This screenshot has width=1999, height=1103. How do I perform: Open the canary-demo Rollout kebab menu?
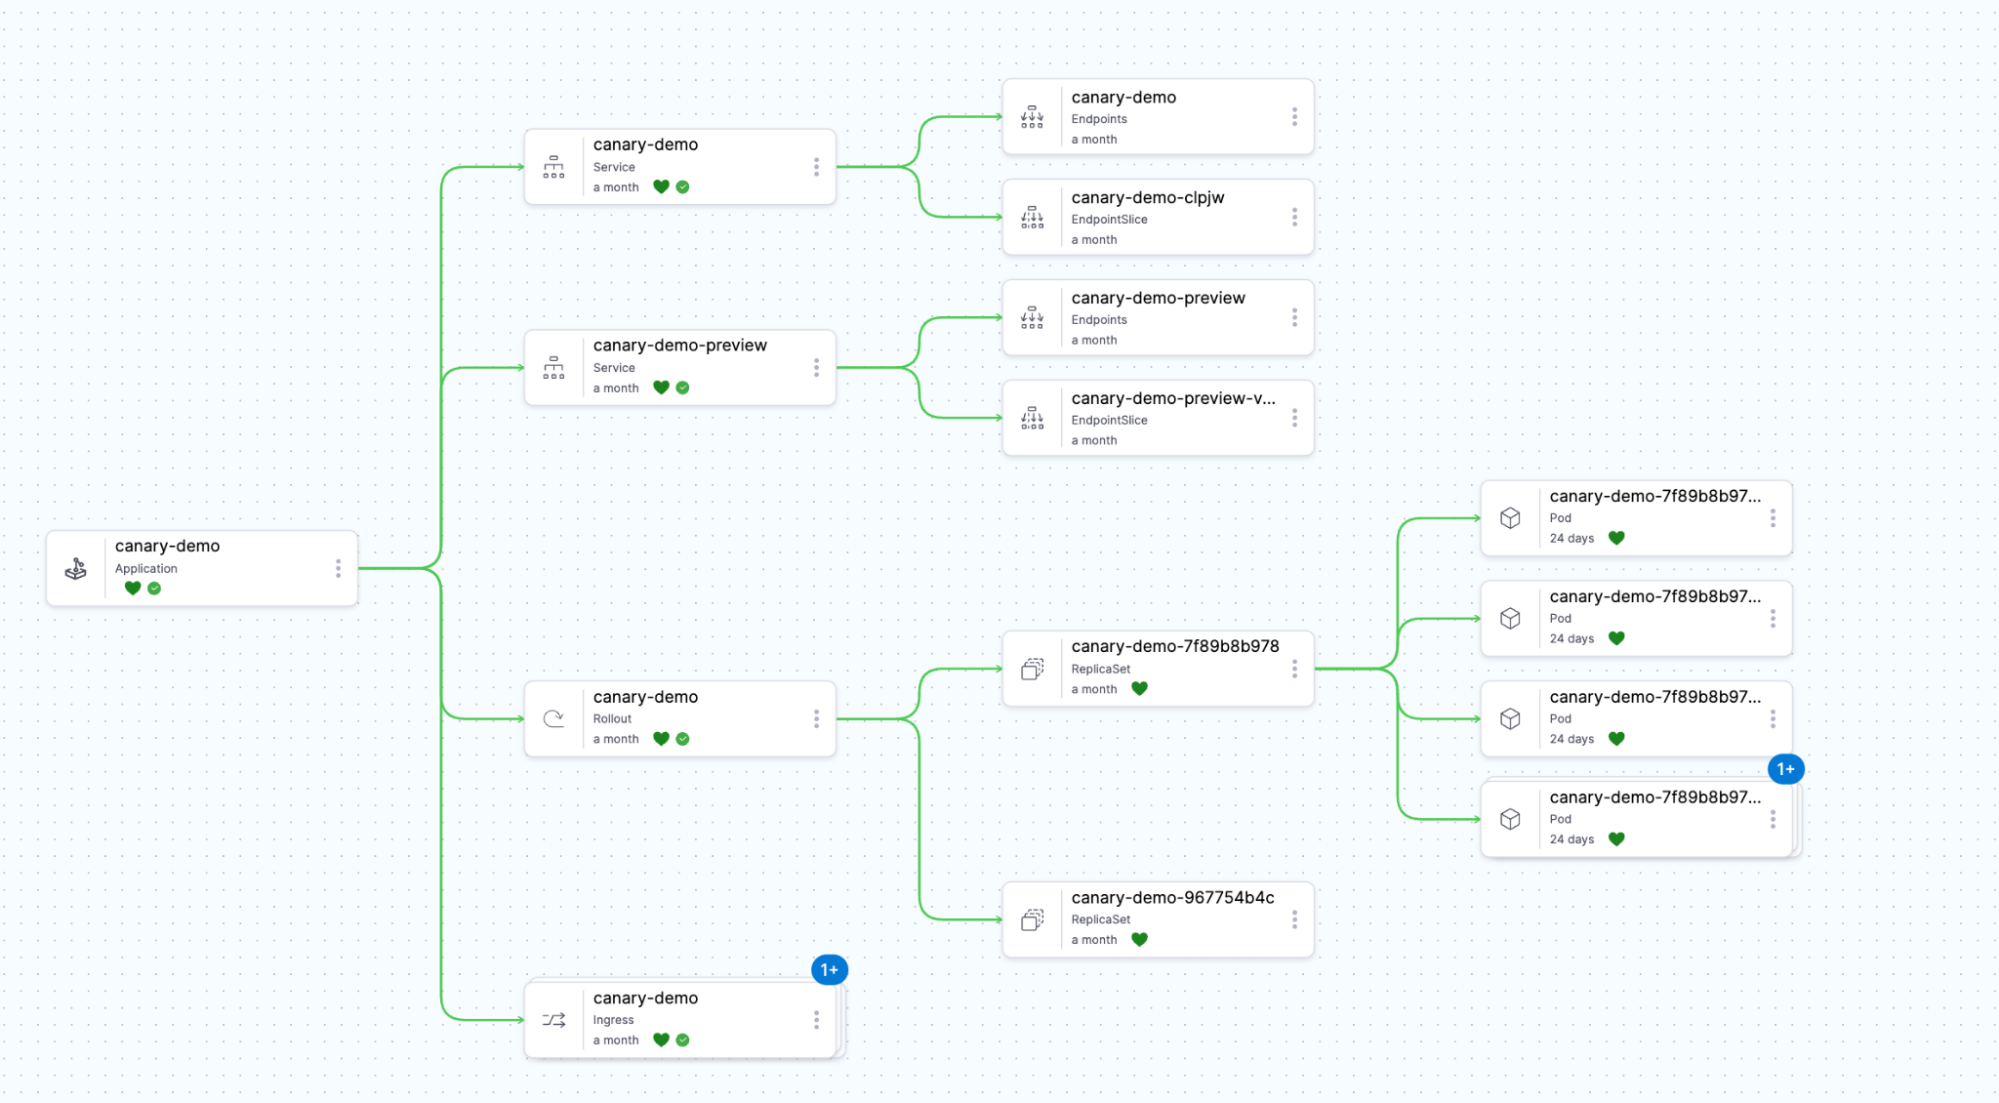(x=816, y=718)
